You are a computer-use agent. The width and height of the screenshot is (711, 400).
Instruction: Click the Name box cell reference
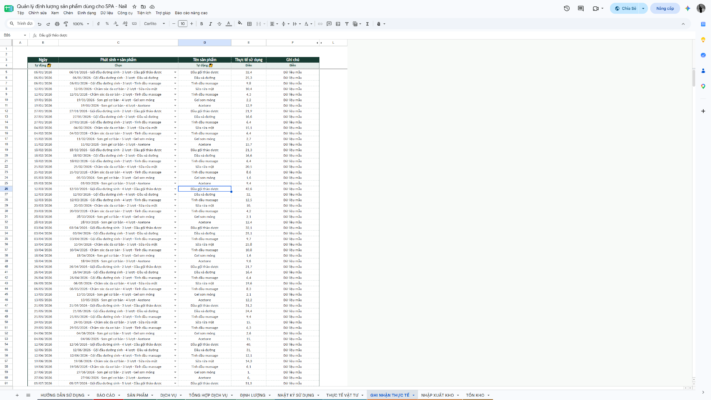[x=15, y=35]
